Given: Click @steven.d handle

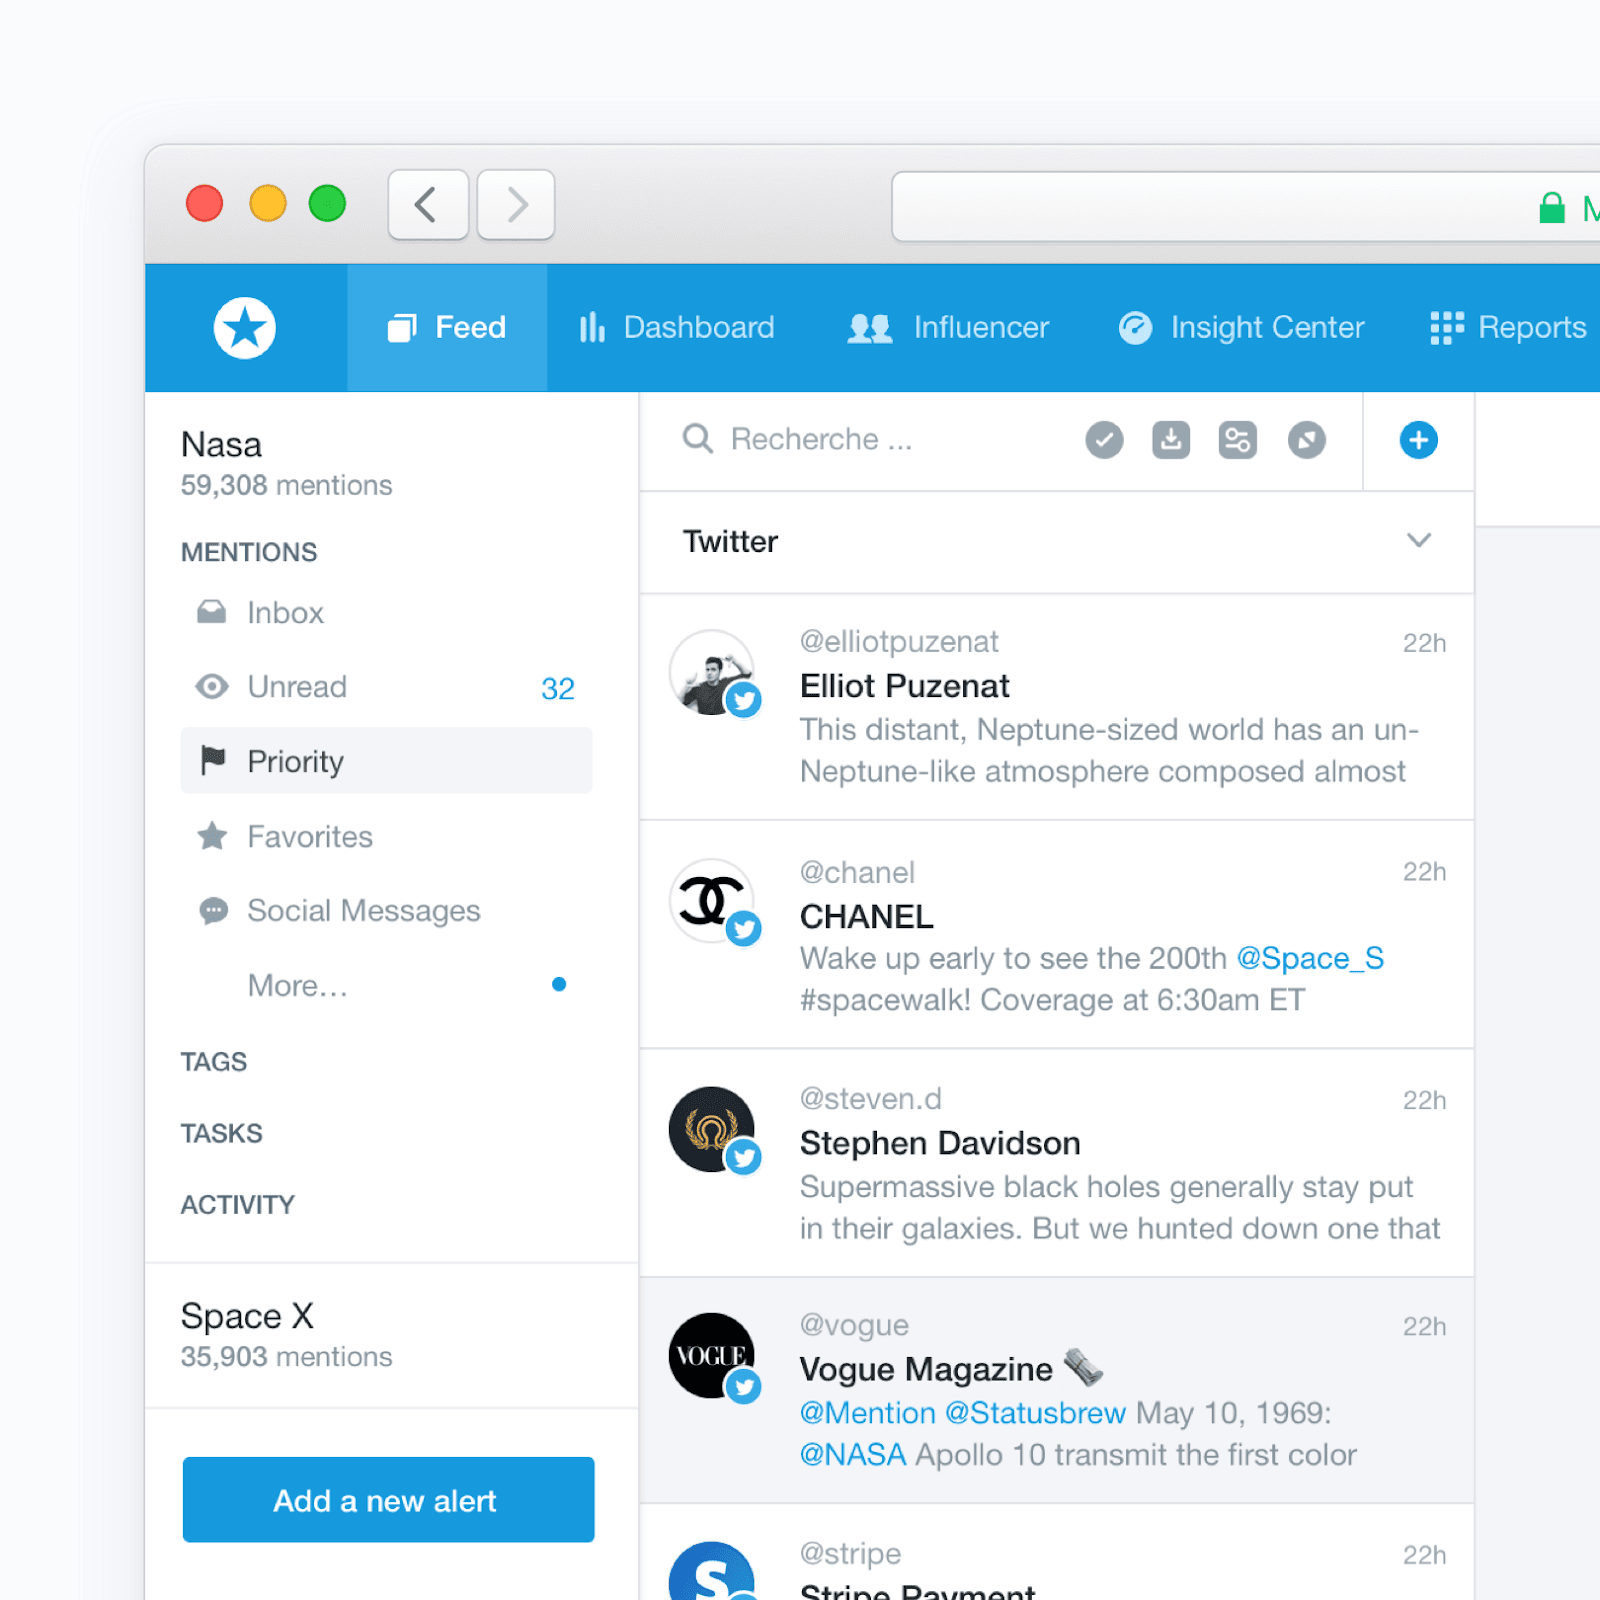Looking at the screenshot, I should point(870,1099).
